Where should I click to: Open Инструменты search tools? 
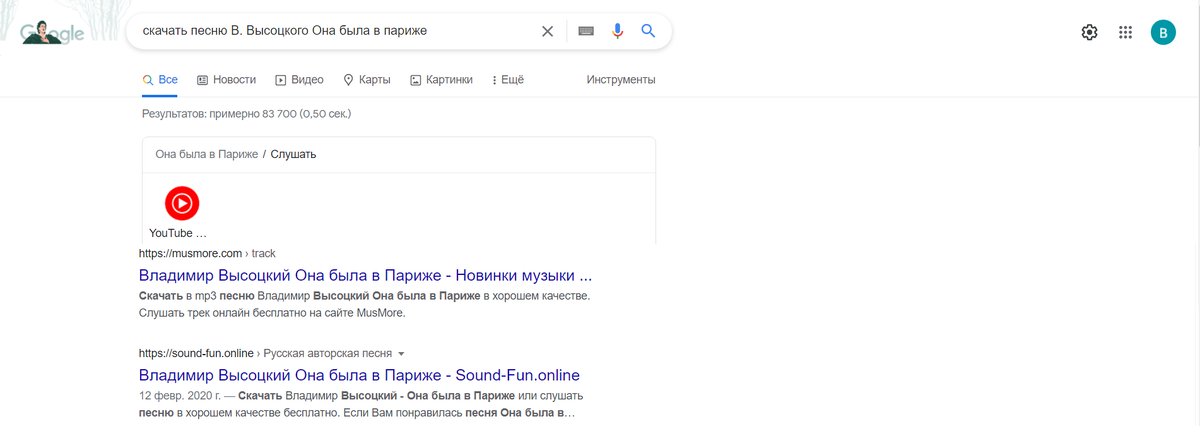[x=621, y=80]
